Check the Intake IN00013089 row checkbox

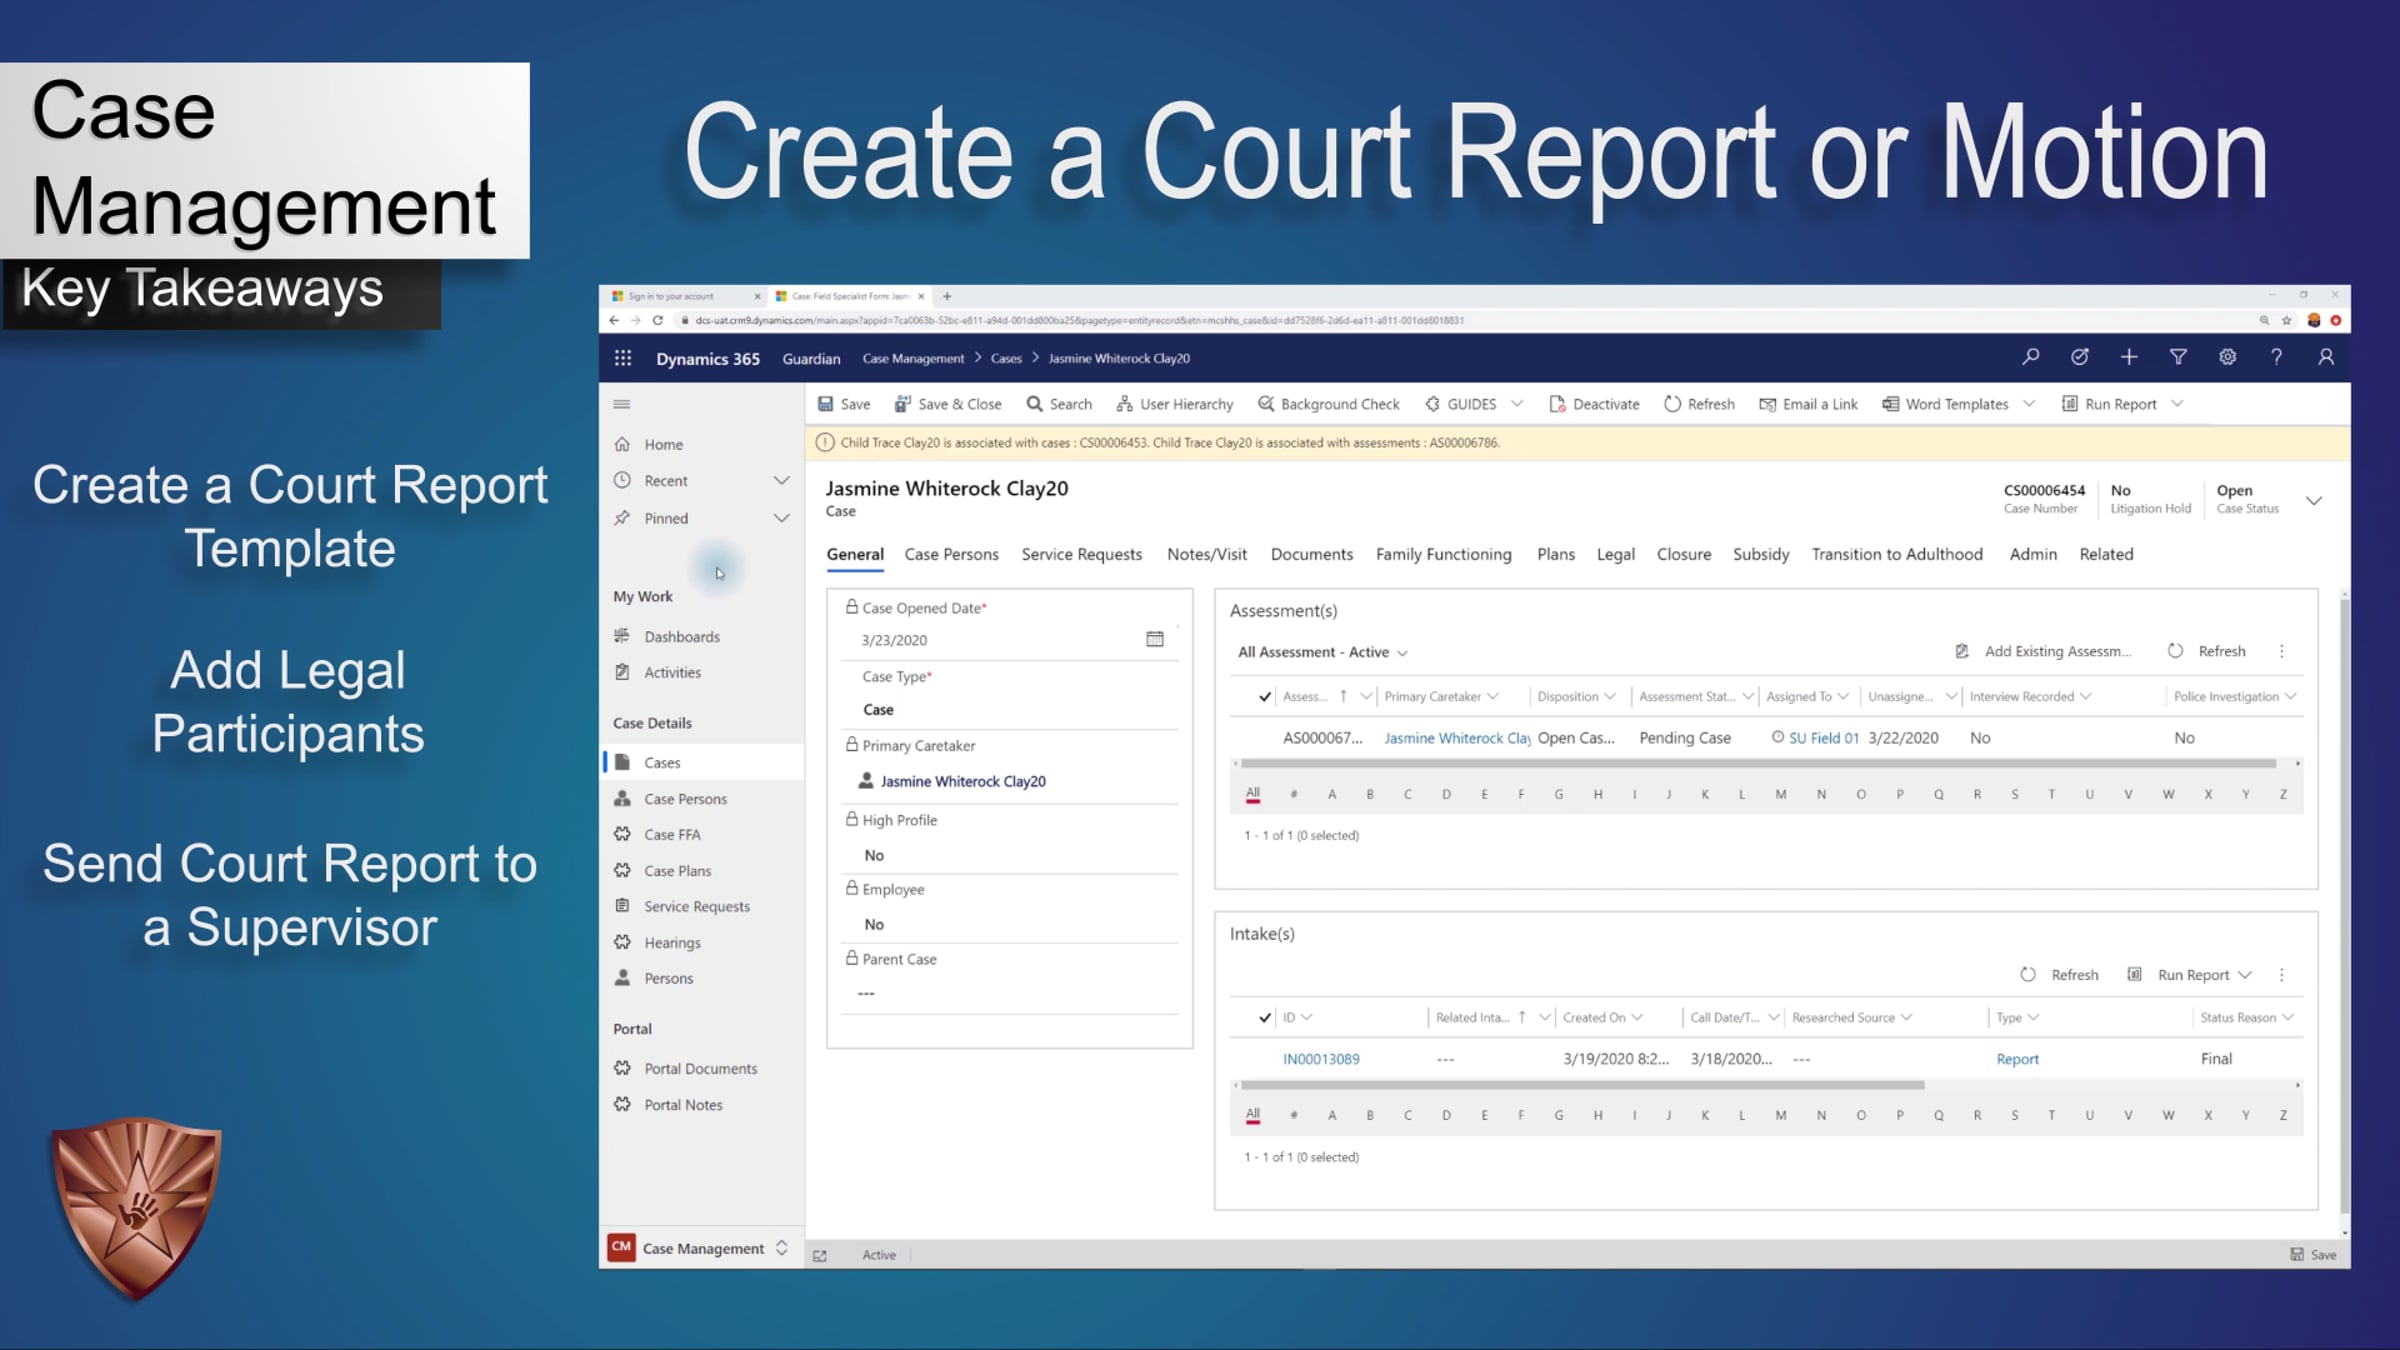[x=1264, y=1058]
